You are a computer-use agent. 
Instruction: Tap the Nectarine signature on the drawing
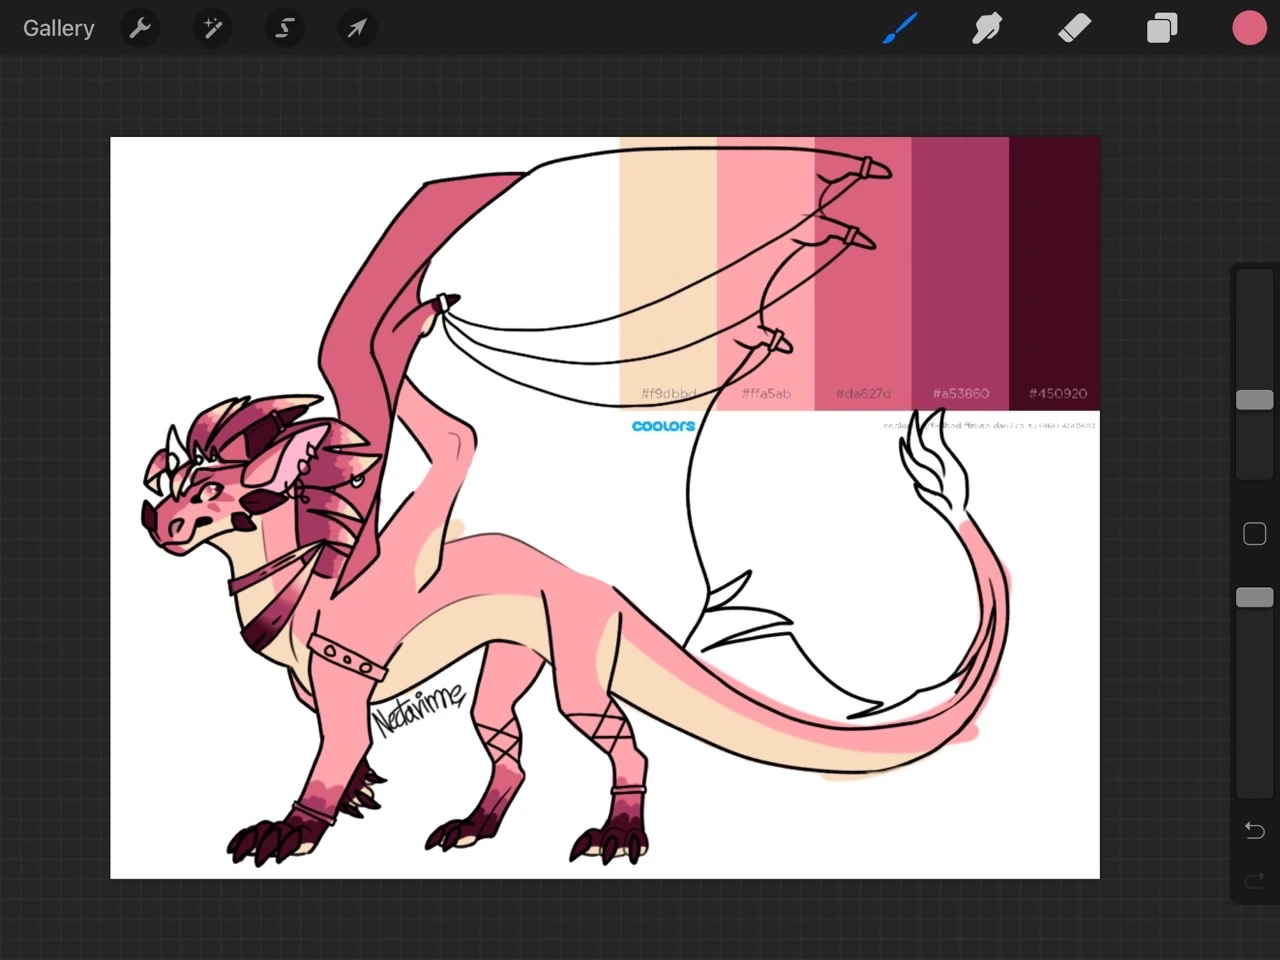(420, 710)
